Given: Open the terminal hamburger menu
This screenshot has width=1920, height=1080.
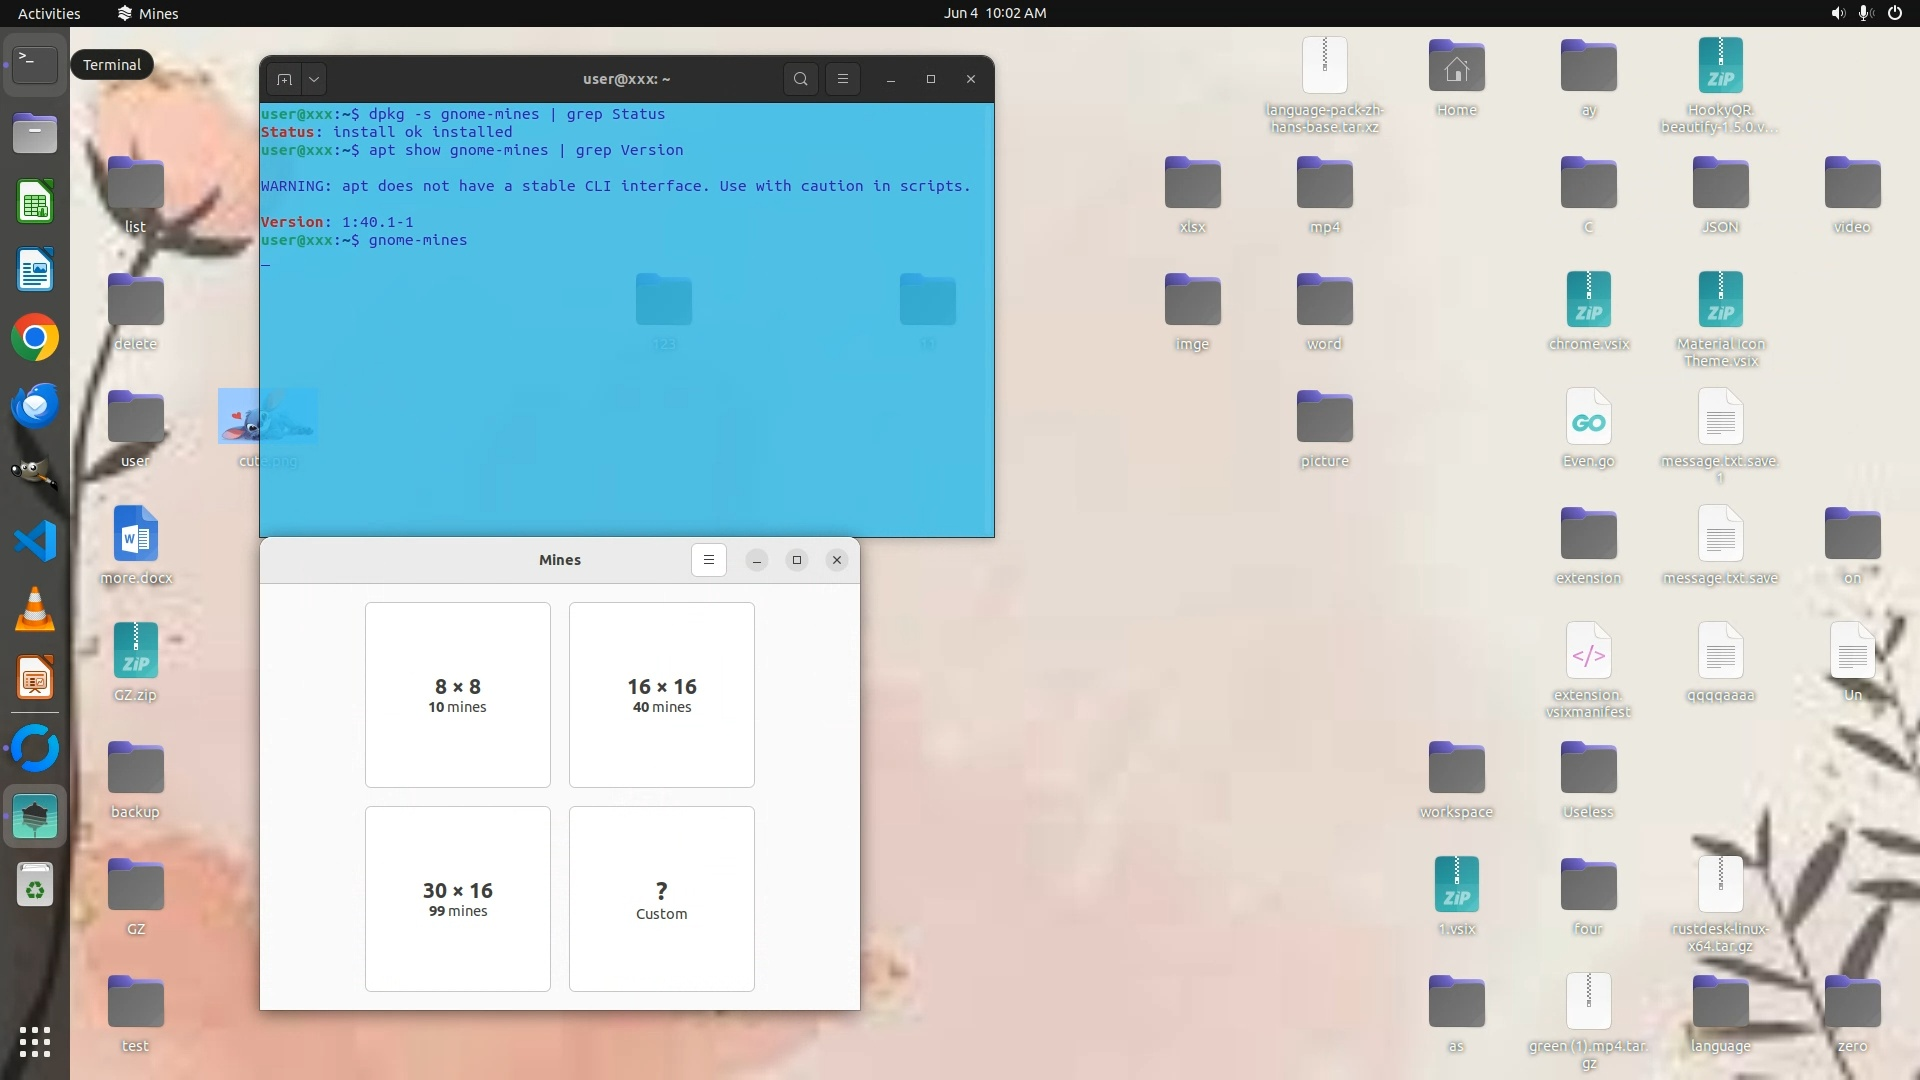Looking at the screenshot, I should click(842, 79).
